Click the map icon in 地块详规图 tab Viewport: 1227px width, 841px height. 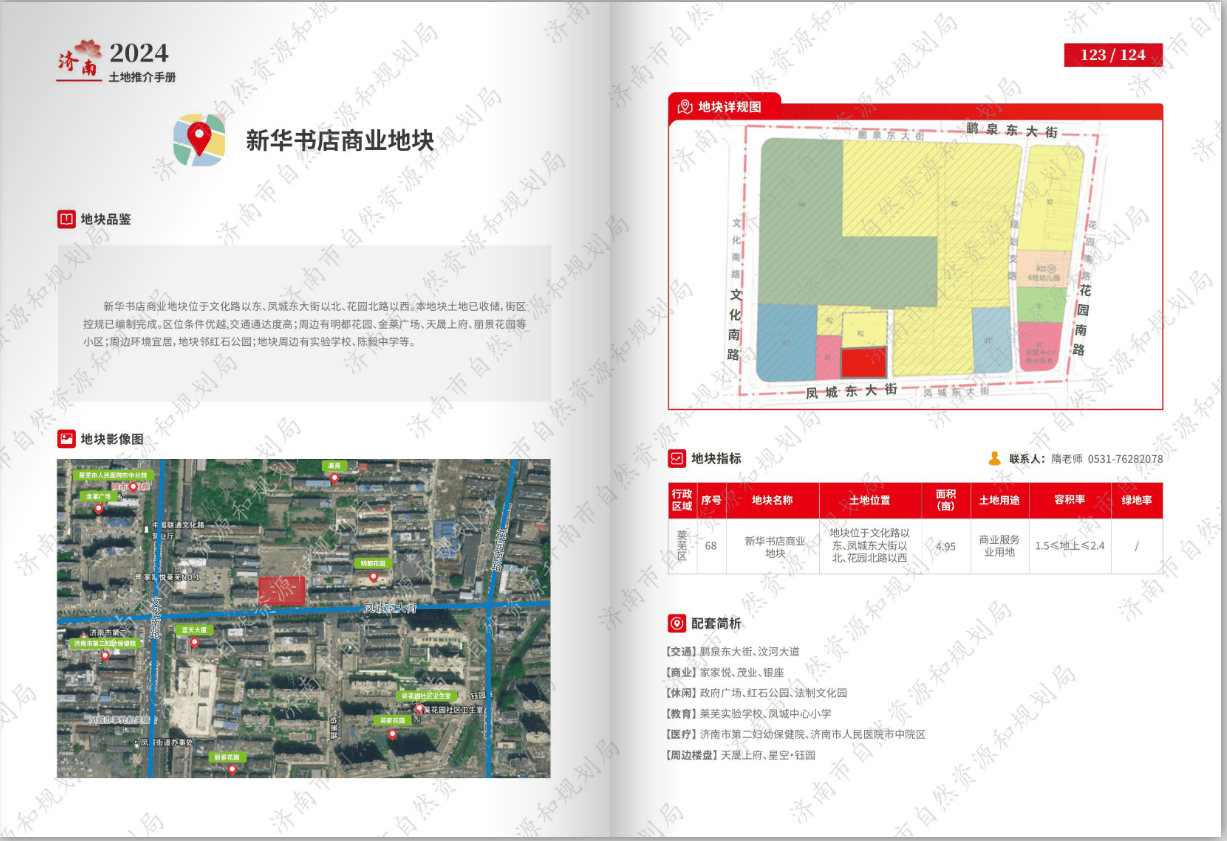(x=685, y=106)
